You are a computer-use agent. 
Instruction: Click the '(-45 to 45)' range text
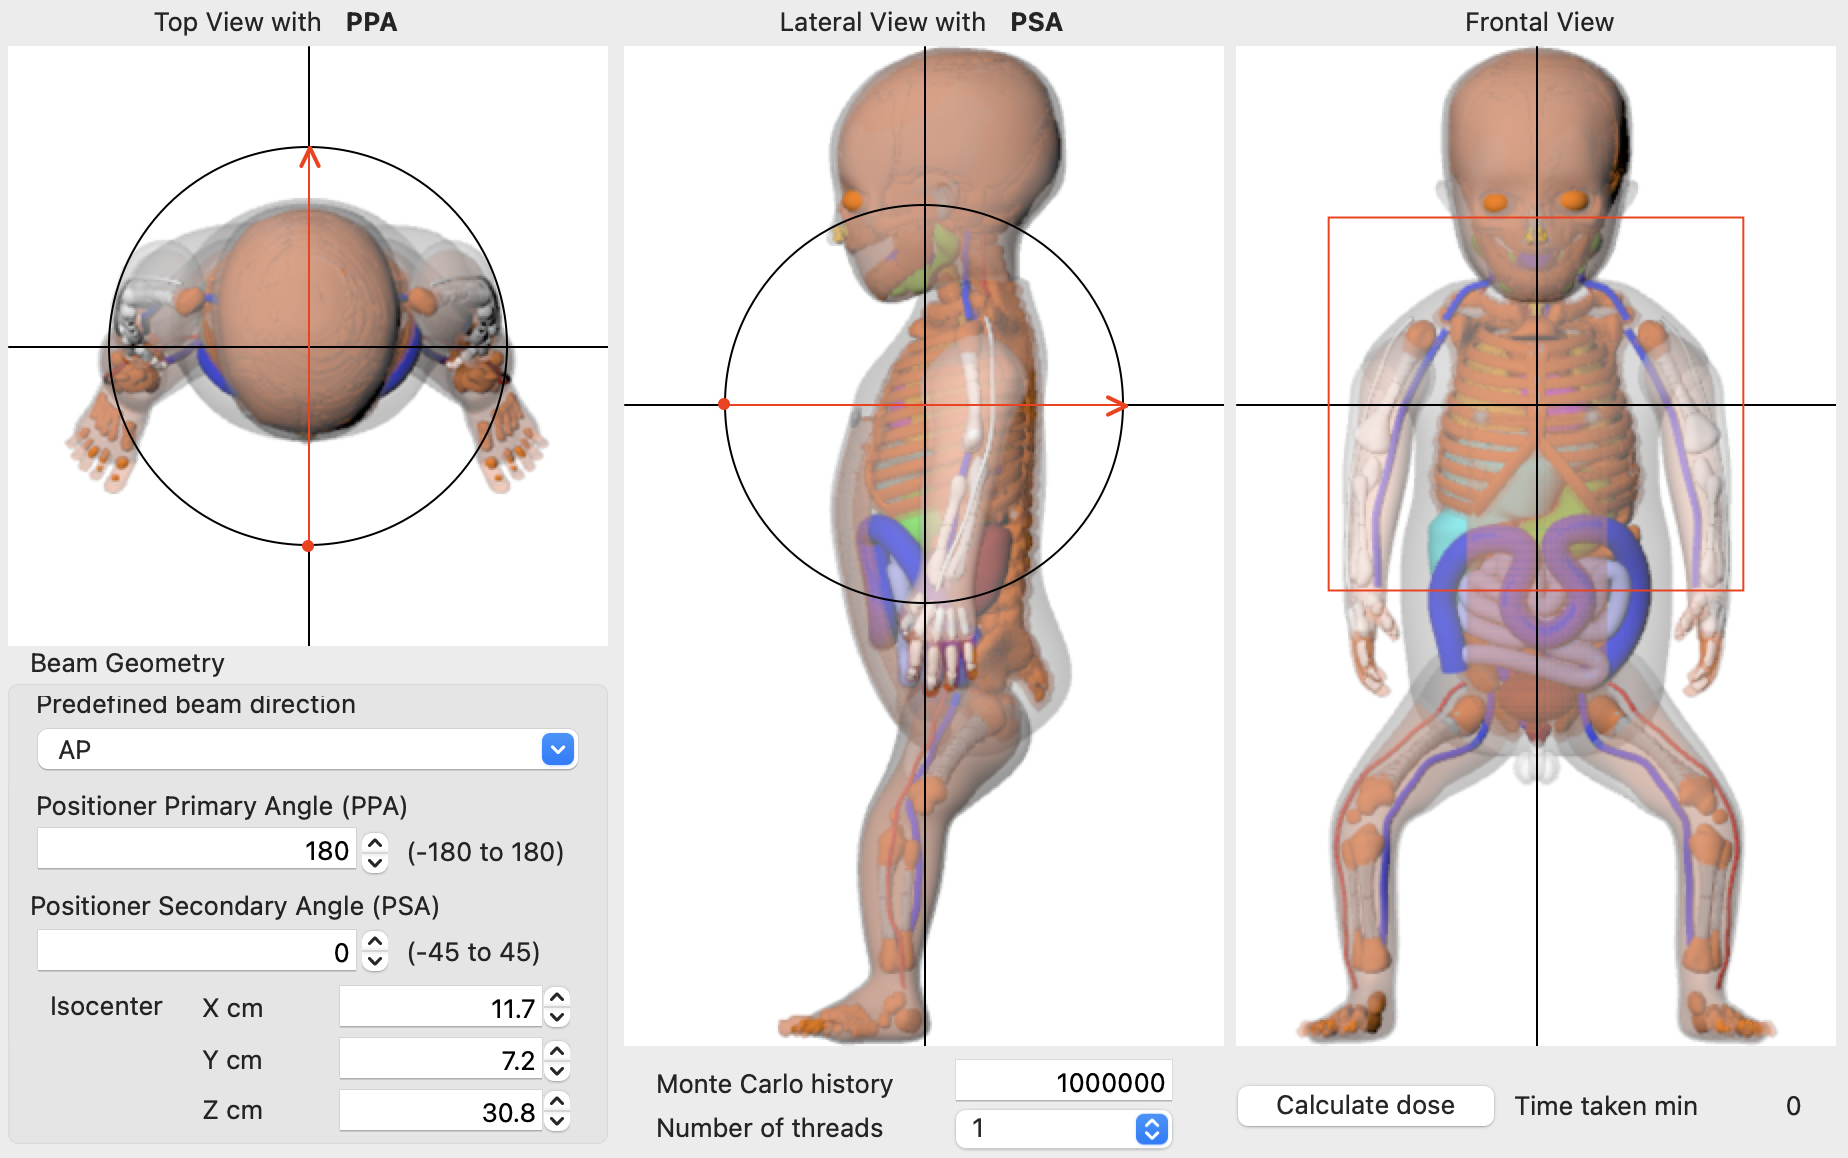[473, 952]
